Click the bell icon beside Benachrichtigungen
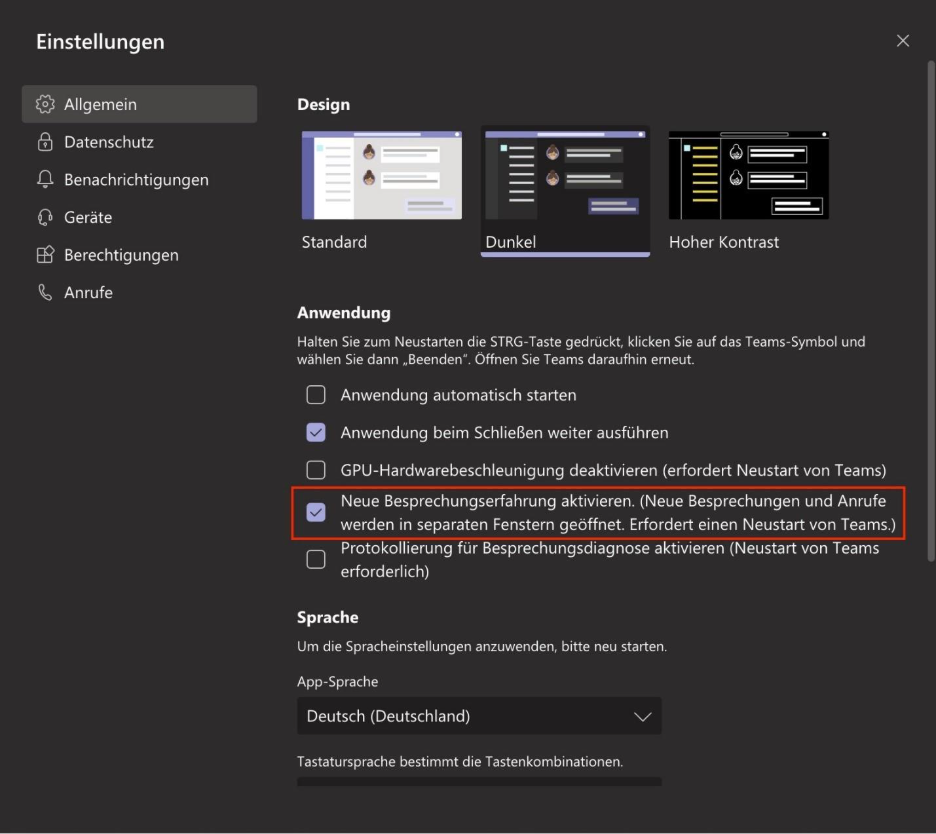 click(x=45, y=179)
